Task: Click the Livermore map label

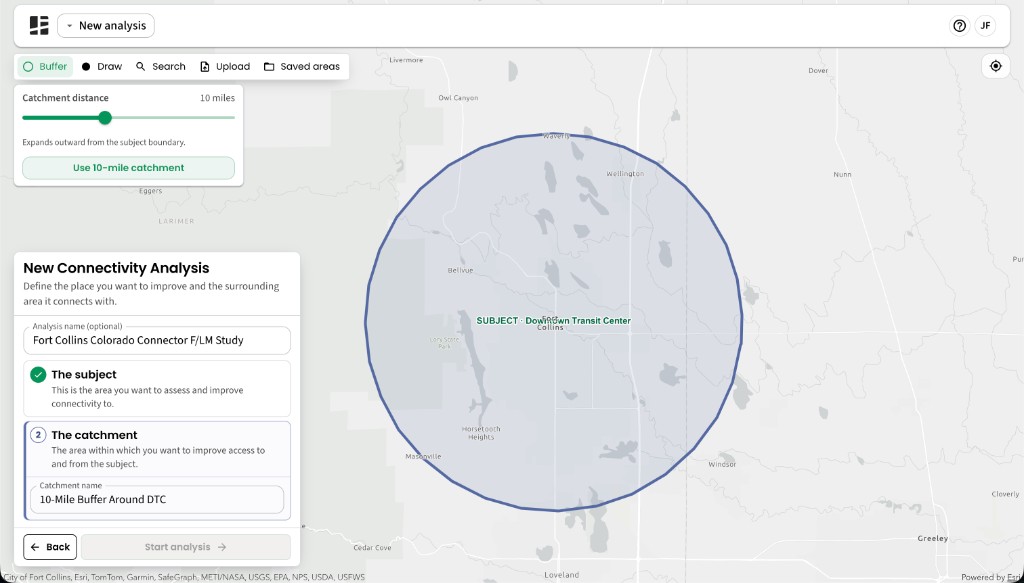Action: [x=406, y=60]
